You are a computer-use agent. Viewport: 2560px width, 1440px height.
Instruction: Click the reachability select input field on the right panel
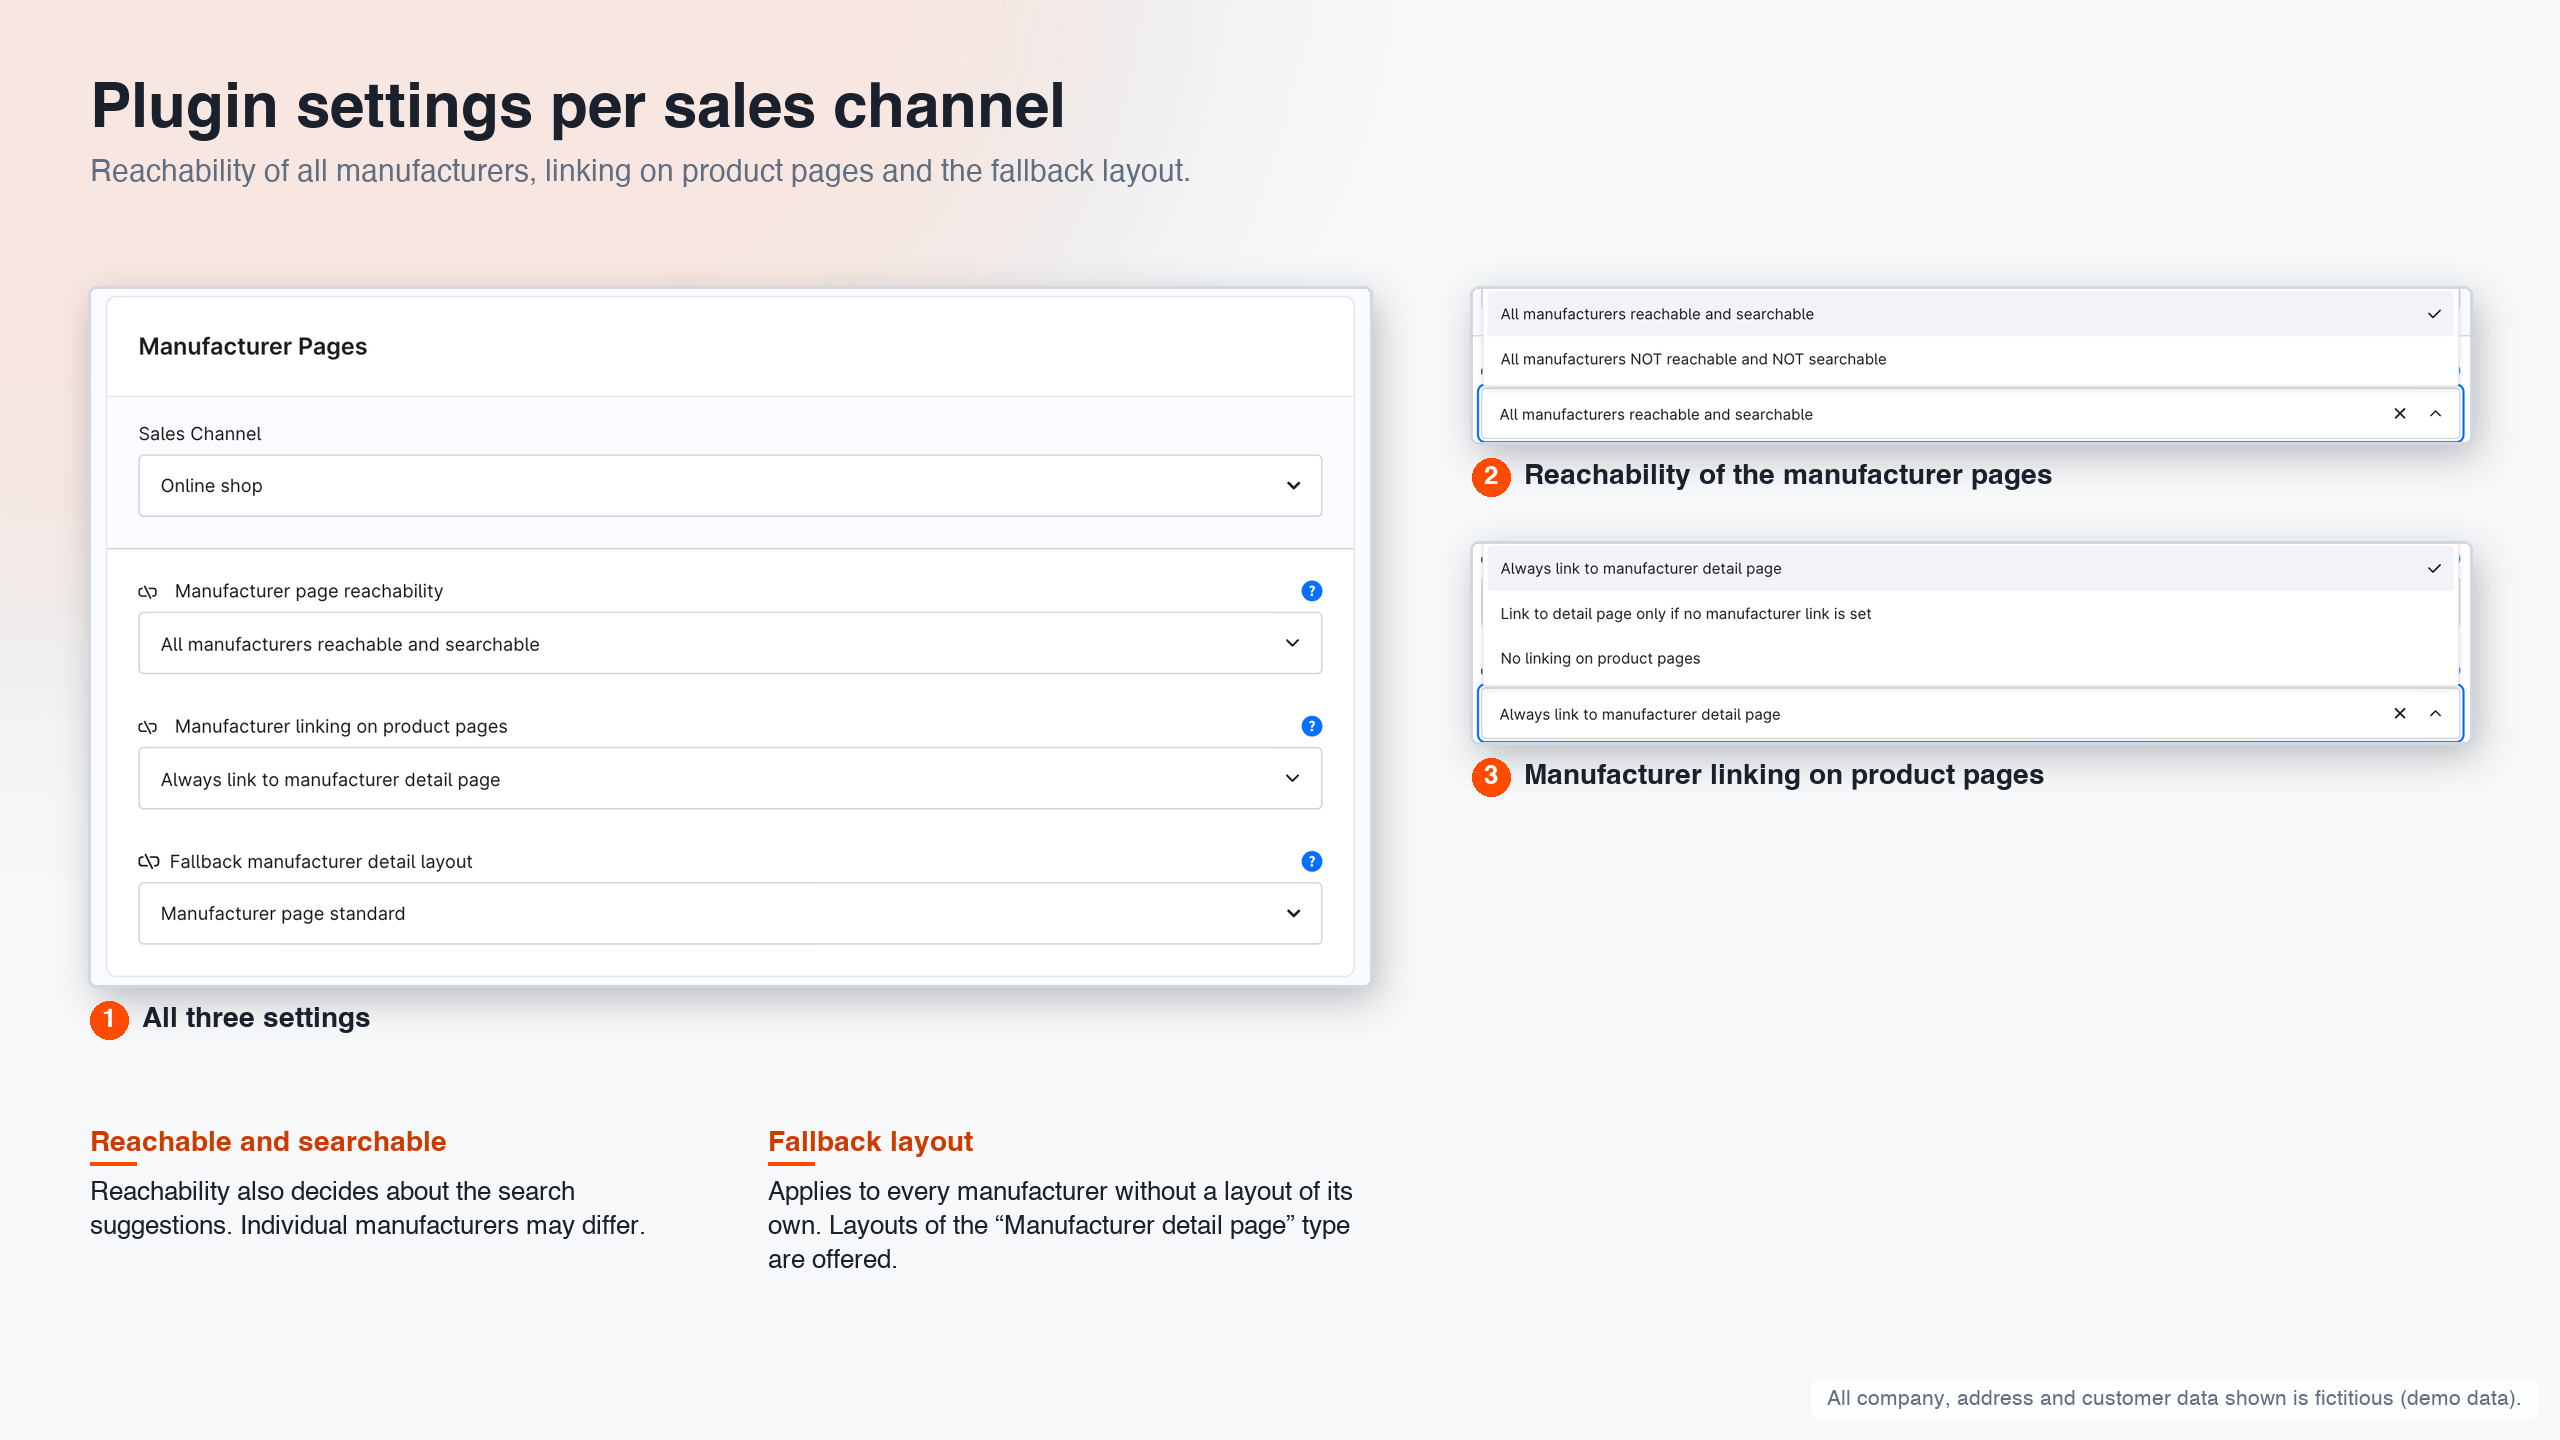point(1970,414)
